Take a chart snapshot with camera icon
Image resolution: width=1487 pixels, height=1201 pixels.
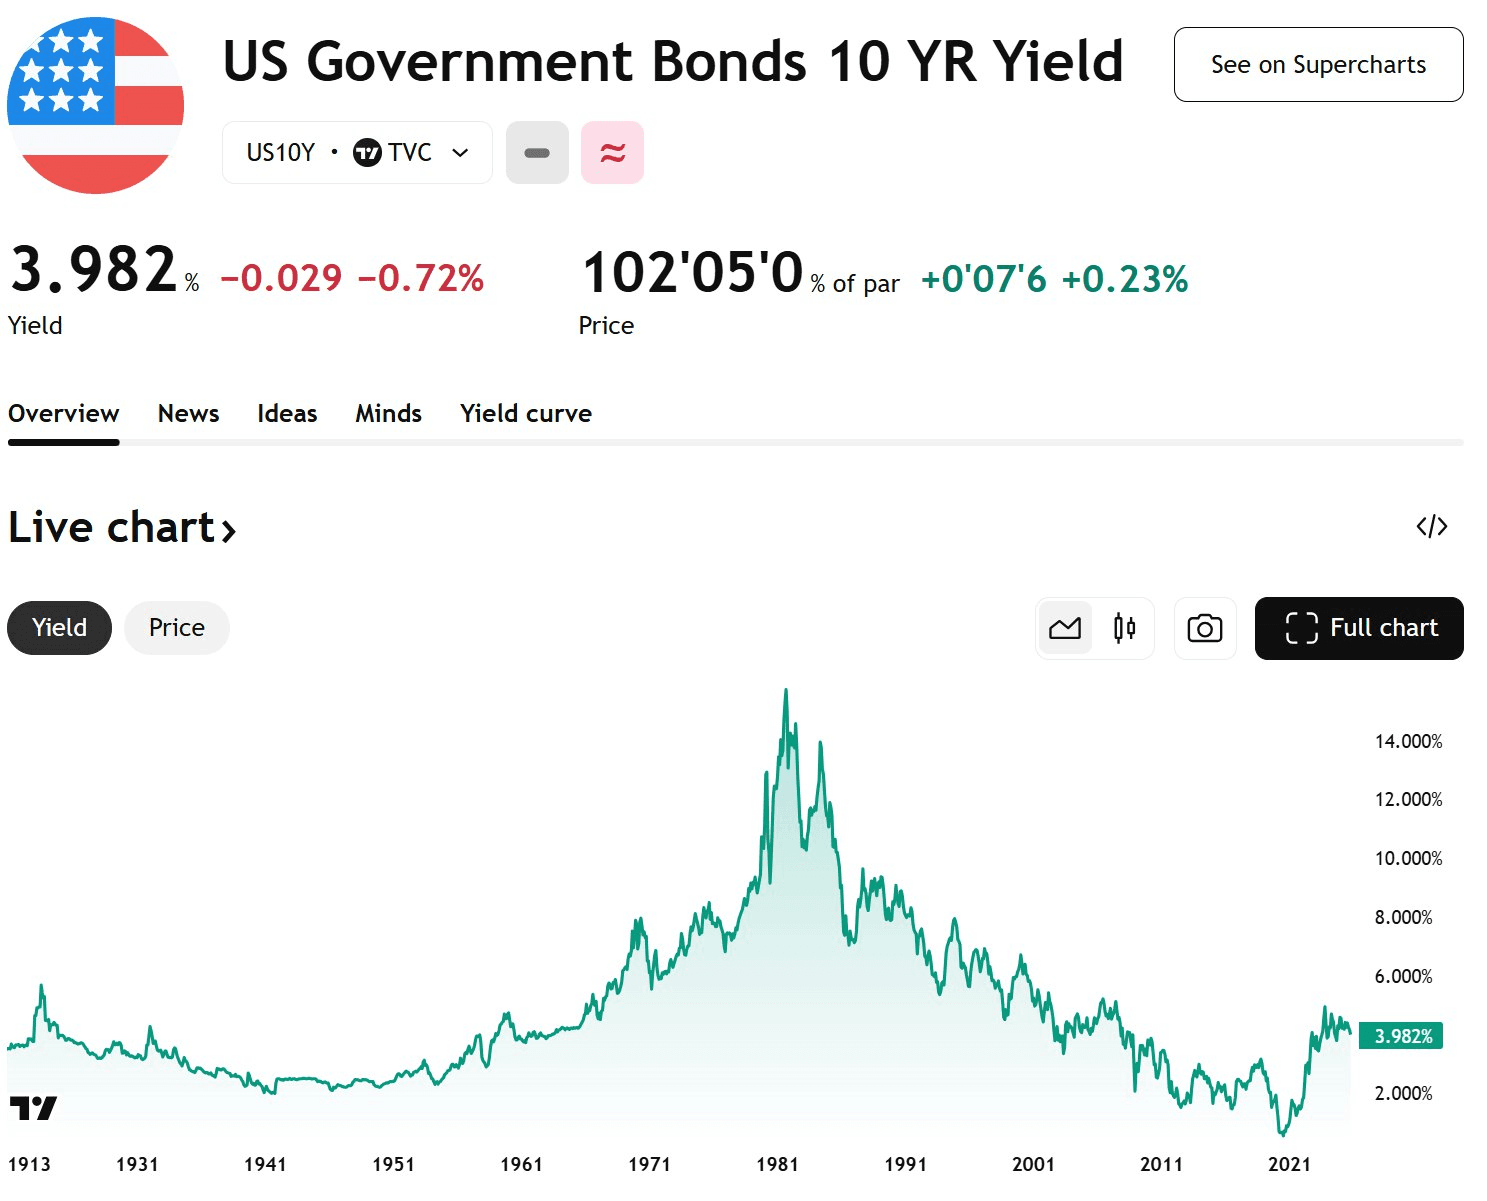(1204, 628)
